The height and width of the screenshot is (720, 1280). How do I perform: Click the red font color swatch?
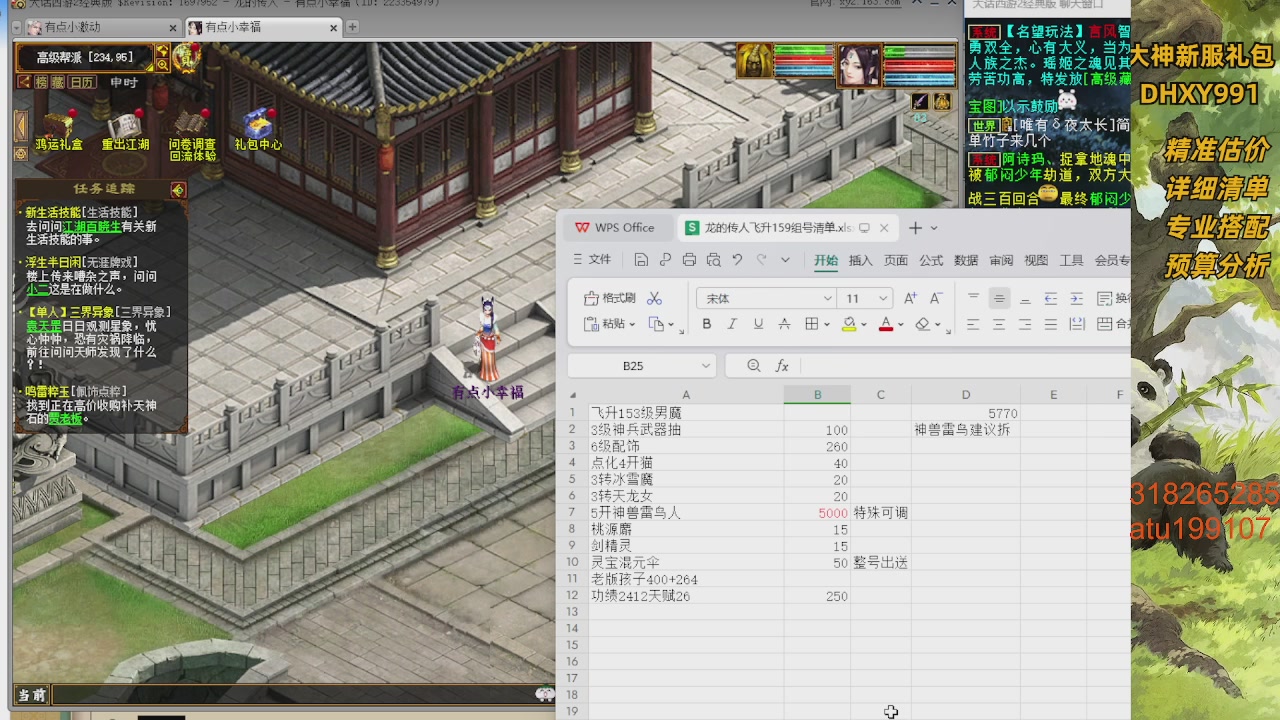coord(885,324)
